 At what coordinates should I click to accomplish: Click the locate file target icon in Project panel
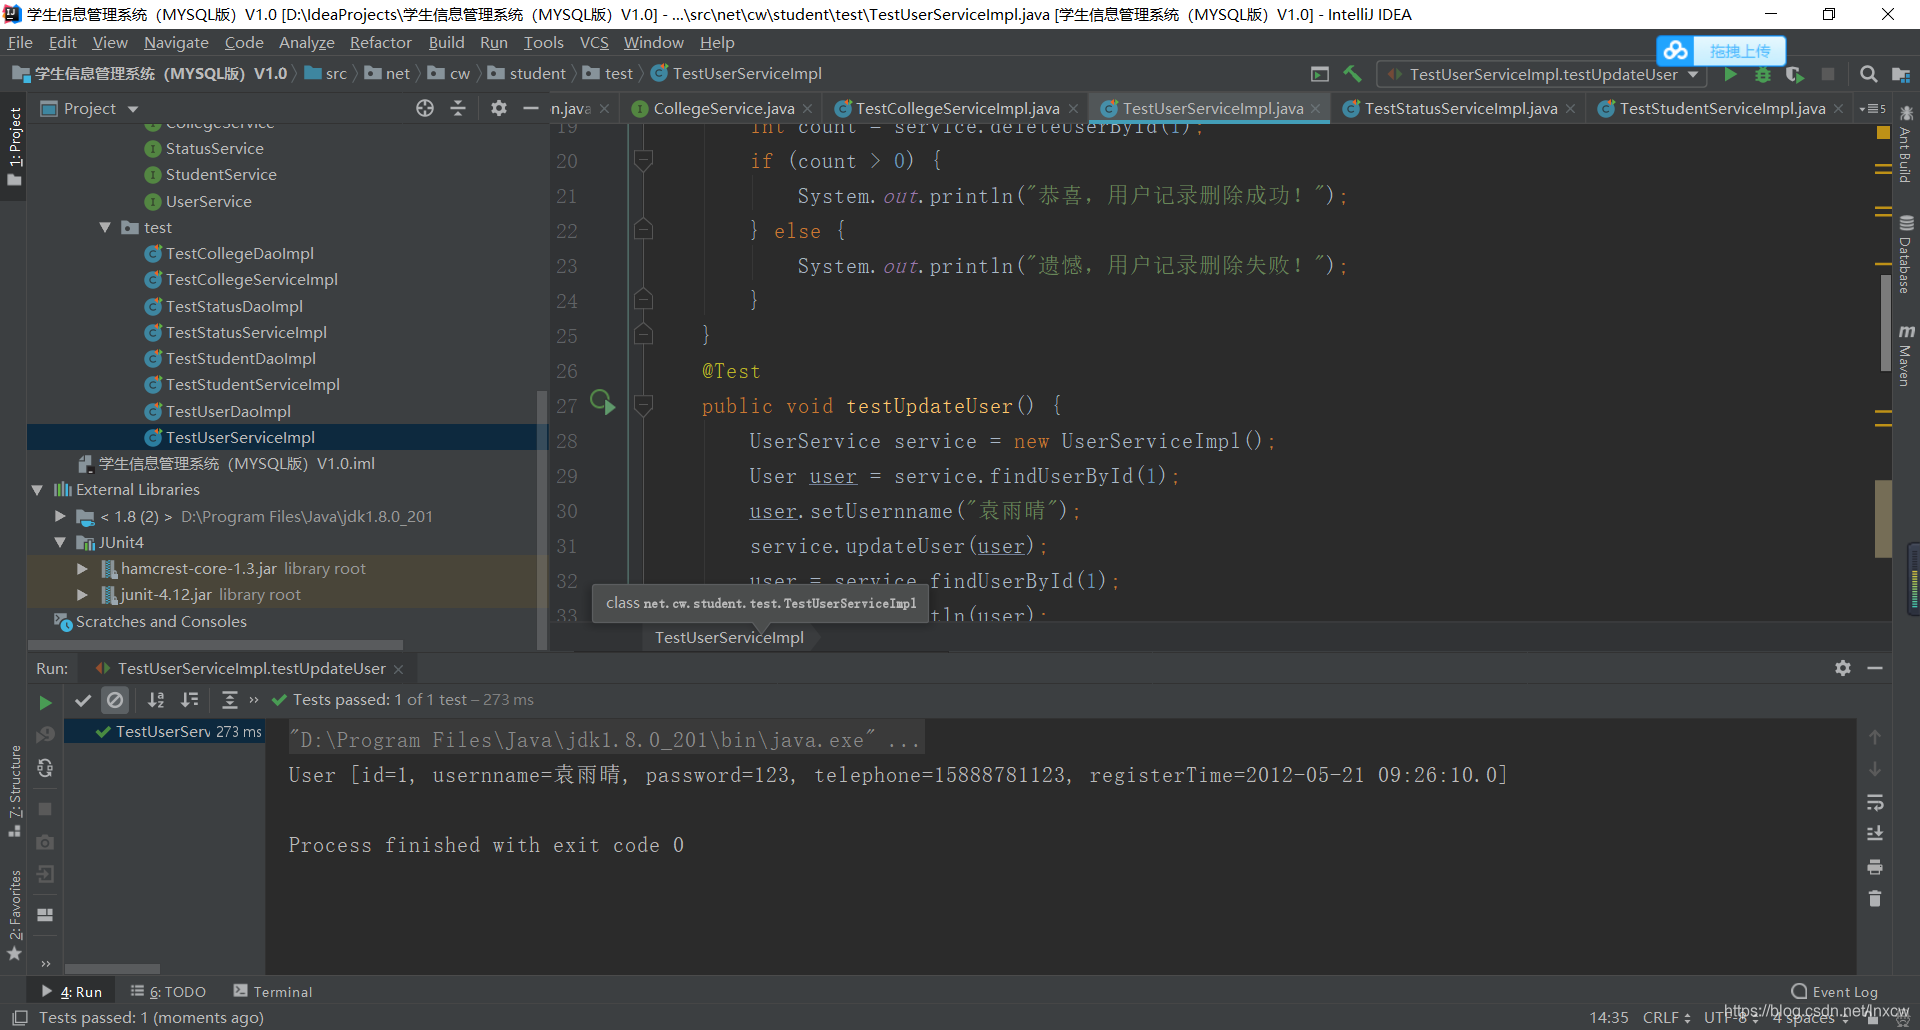pyautogui.click(x=425, y=108)
